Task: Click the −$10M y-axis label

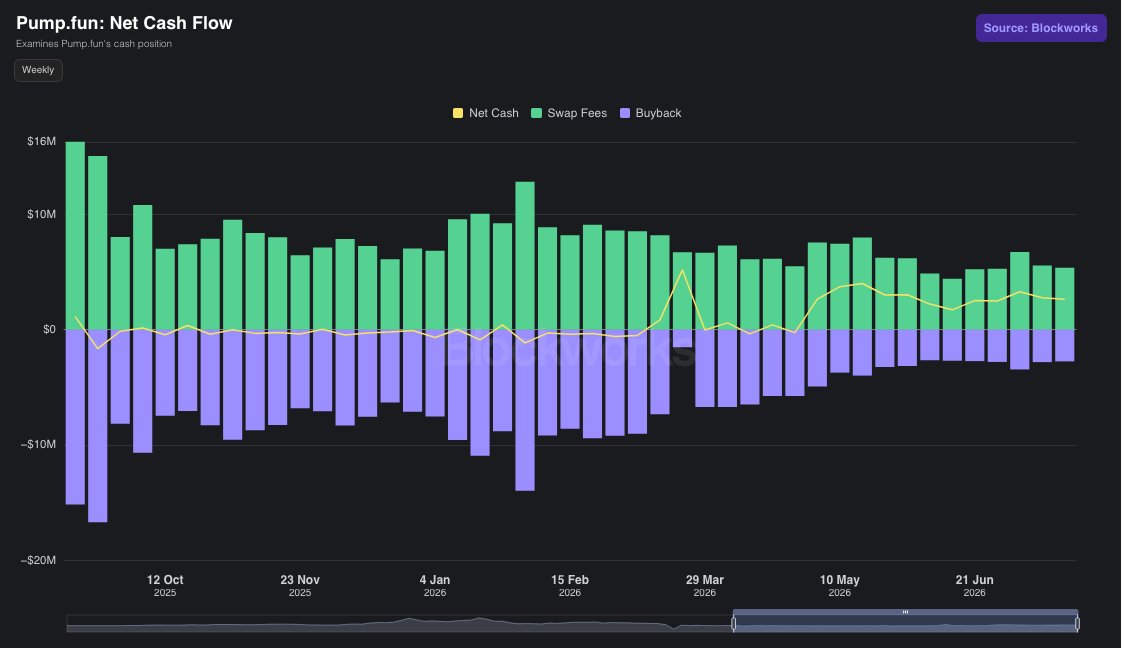Action: (39, 445)
